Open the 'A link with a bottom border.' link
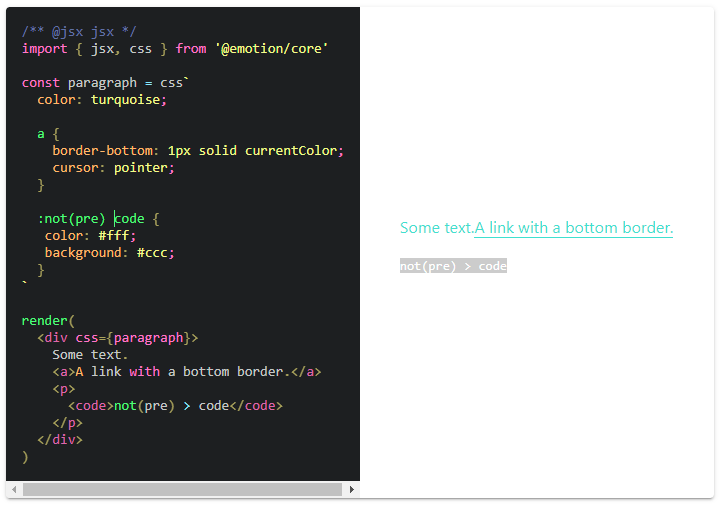The image size is (725, 507). tap(573, 228)
